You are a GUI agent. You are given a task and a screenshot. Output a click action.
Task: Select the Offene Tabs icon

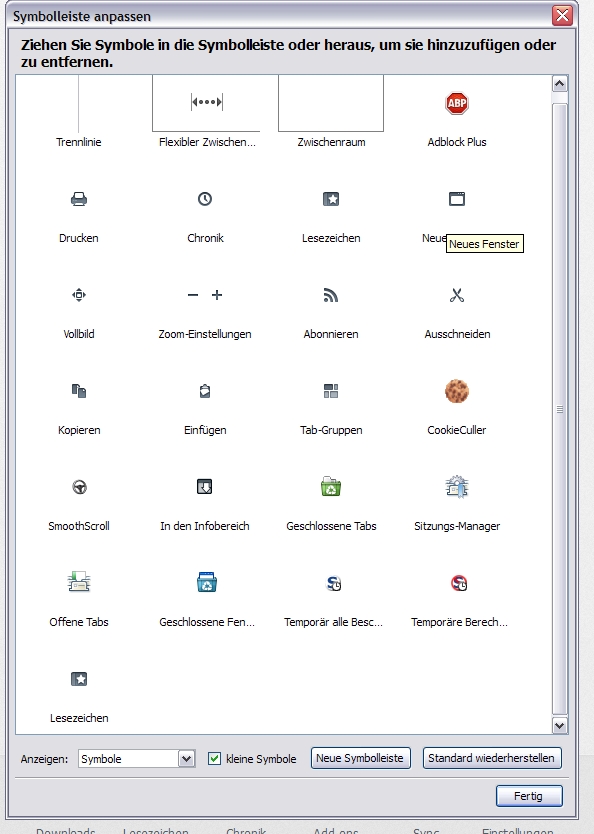[x=79, y=582]
